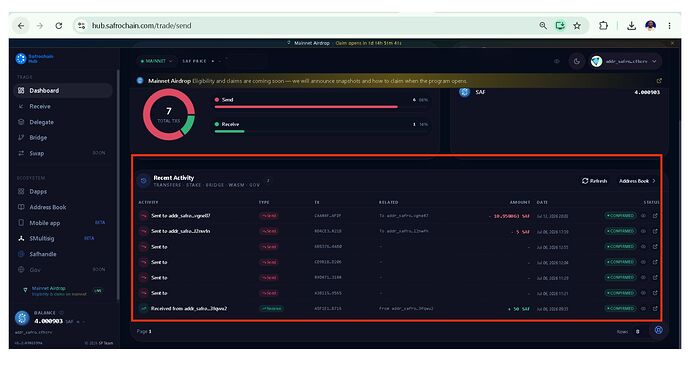Click the Safhandle sidebar icon

[21, 254]
